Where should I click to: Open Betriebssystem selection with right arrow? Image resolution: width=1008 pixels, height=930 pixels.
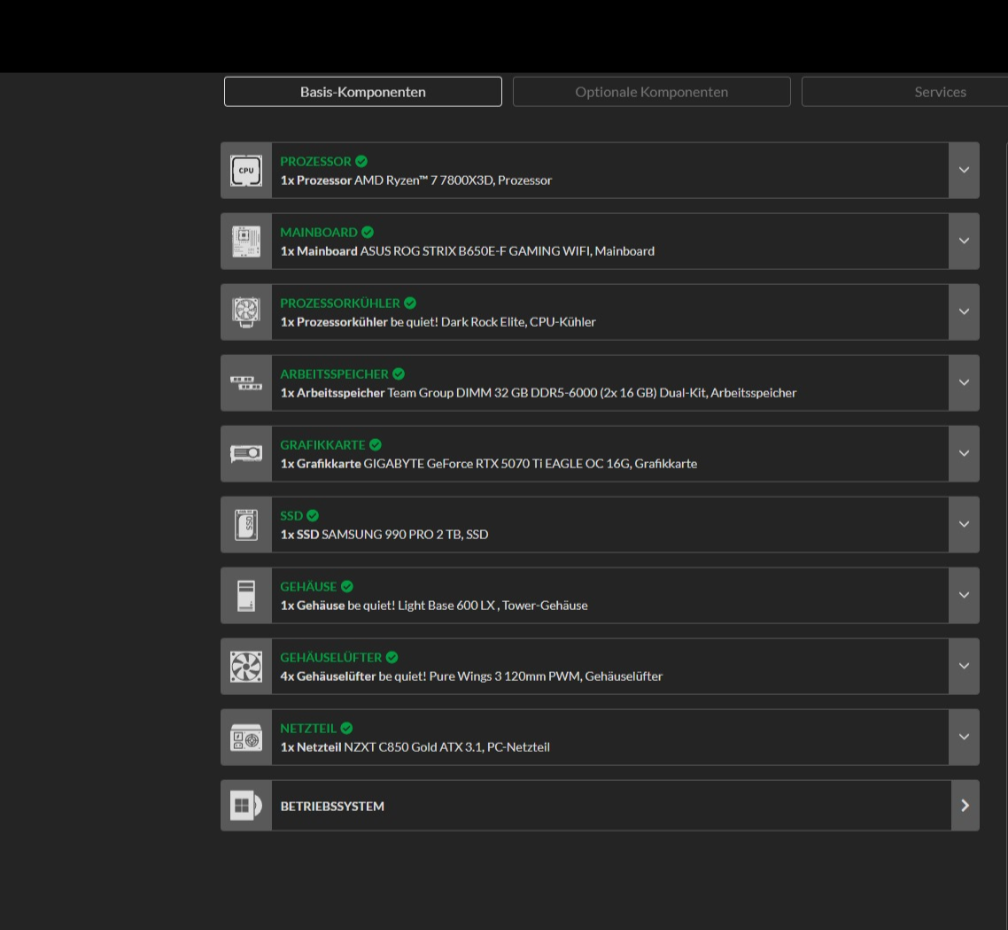(965, 805)
